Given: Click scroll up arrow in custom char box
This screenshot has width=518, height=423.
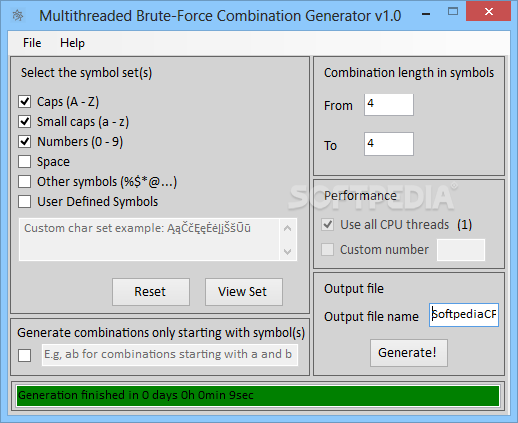Looking at the screenshot, I should coord(288,229).
